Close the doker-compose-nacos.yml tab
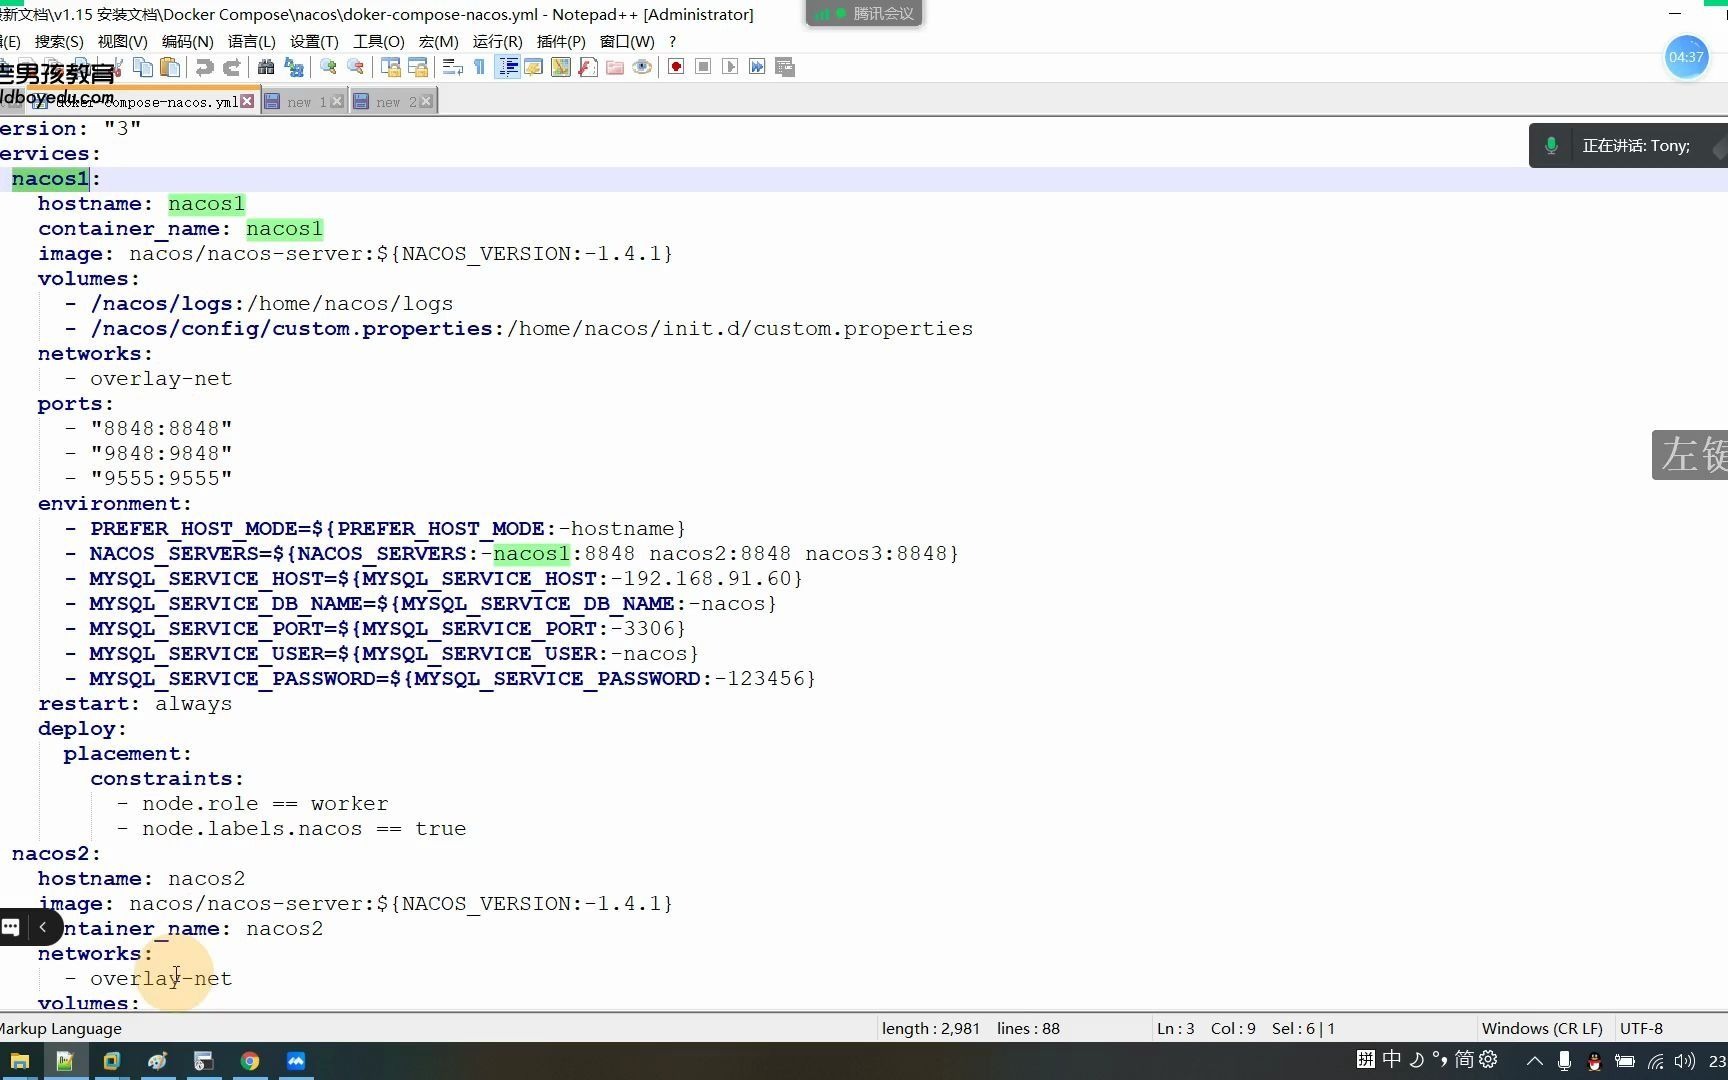The height and width of the screenshot is (1080, 1728). point(247,101)
